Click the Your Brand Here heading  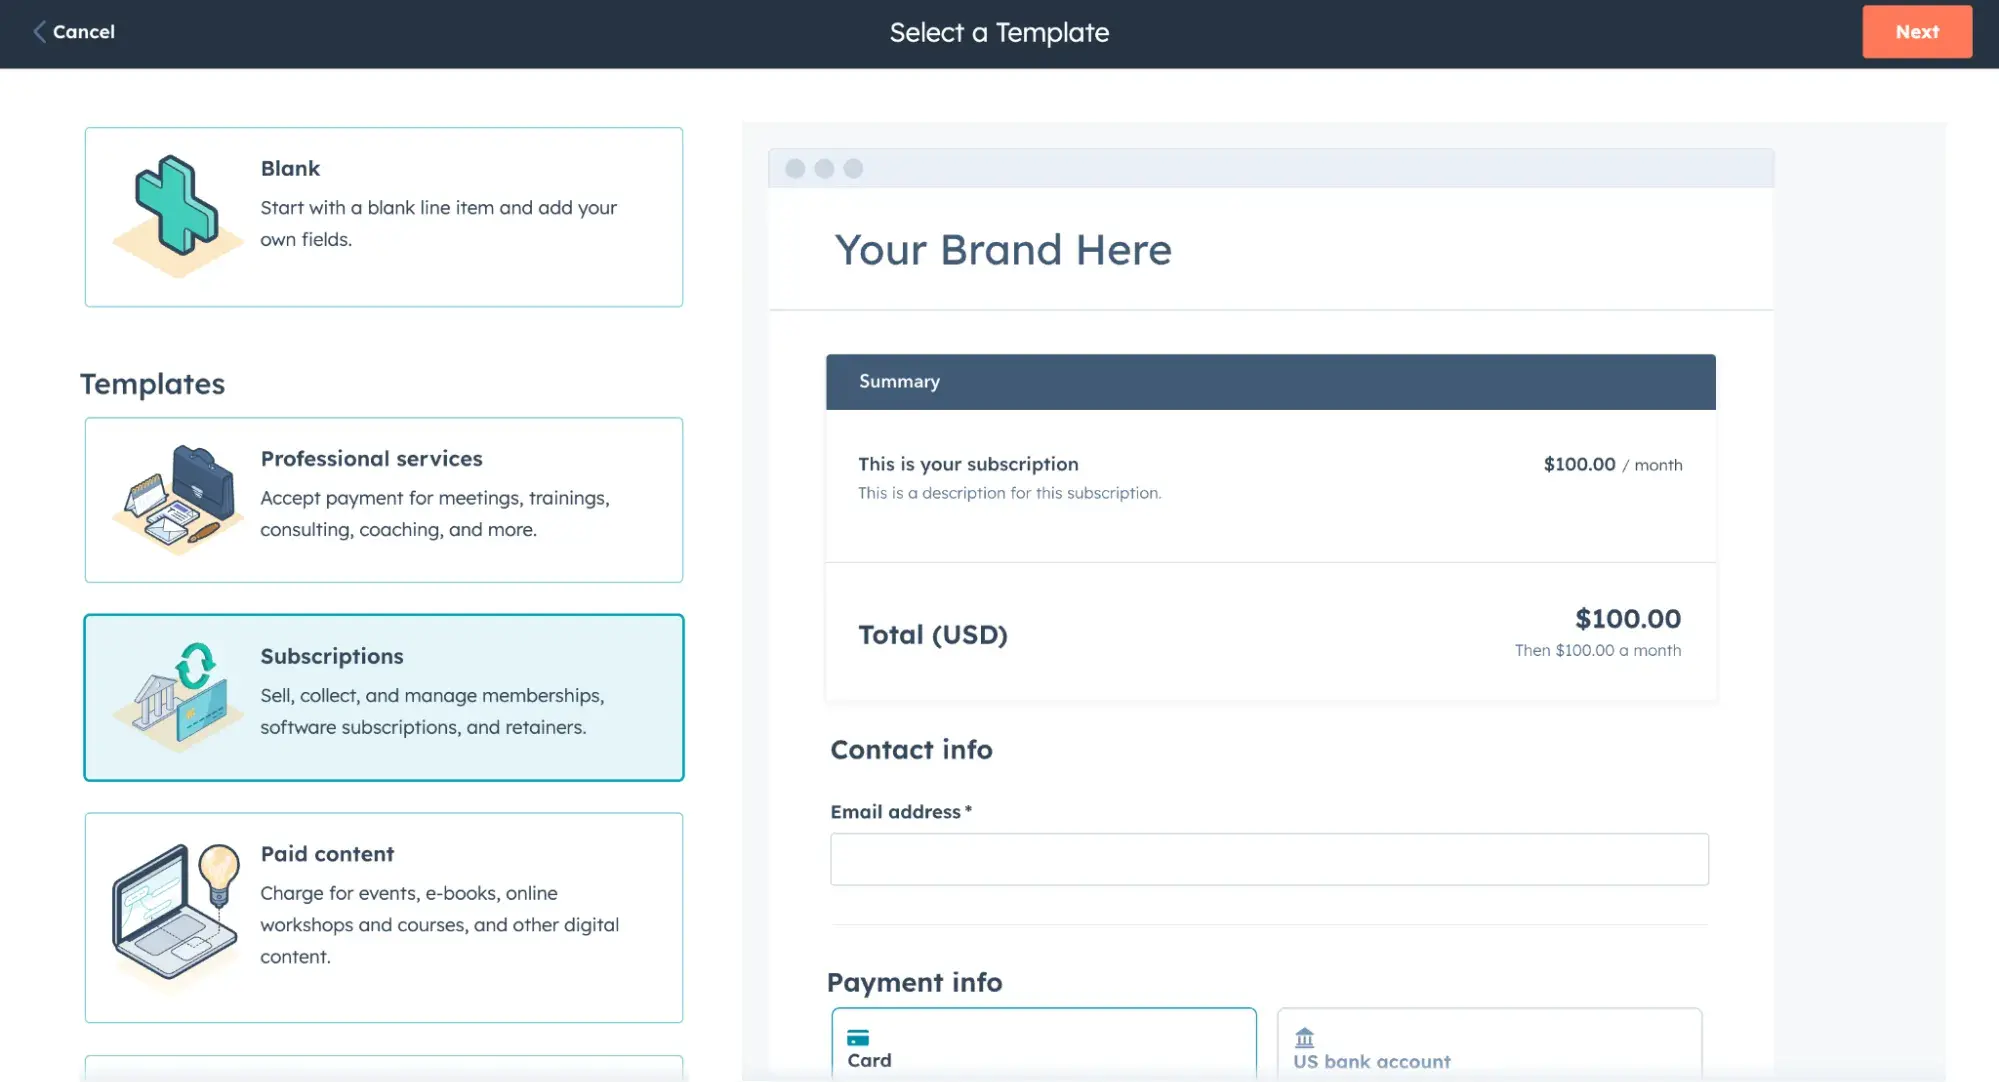click(x=1003, y=250)
